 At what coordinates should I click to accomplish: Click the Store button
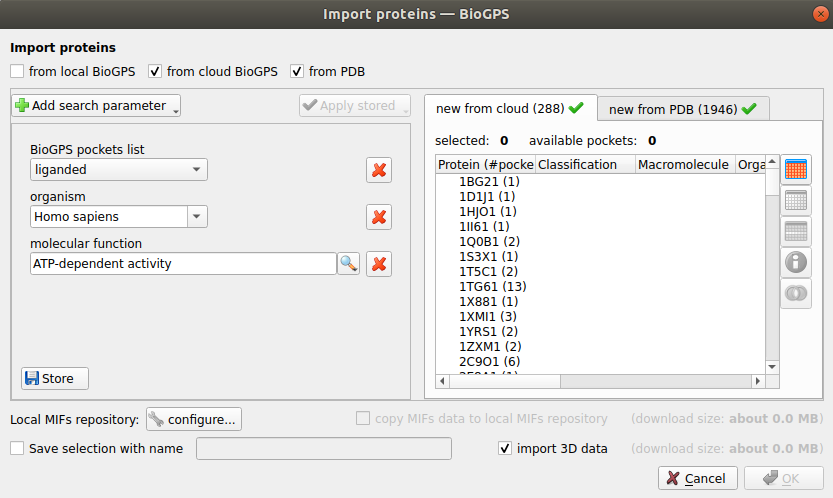pyautogui.click(x=55, y=378)
